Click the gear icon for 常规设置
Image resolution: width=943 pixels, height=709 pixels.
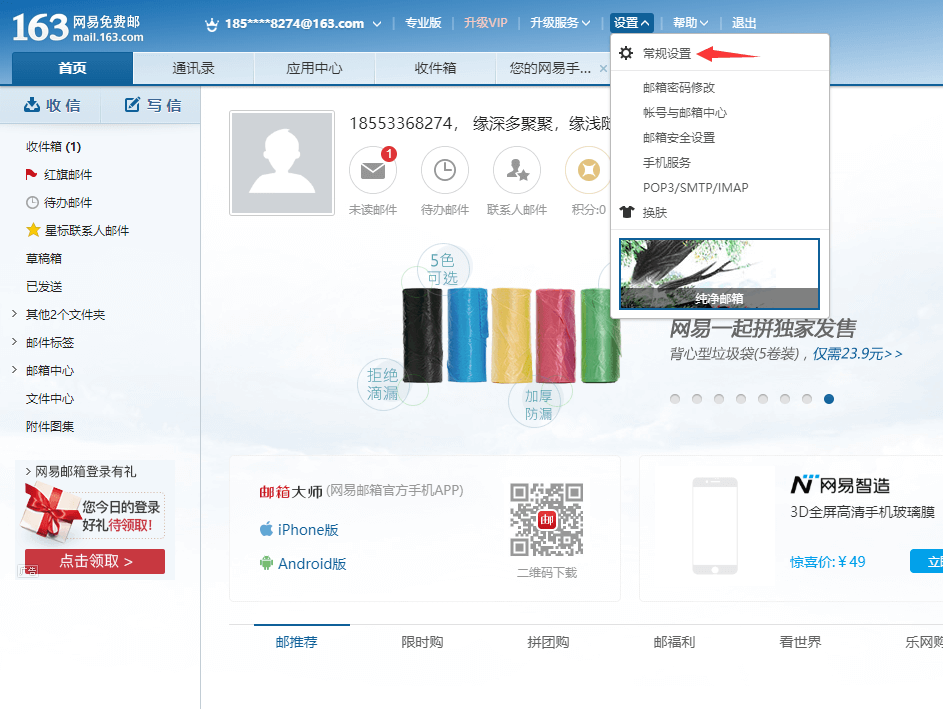coord(626,53)
